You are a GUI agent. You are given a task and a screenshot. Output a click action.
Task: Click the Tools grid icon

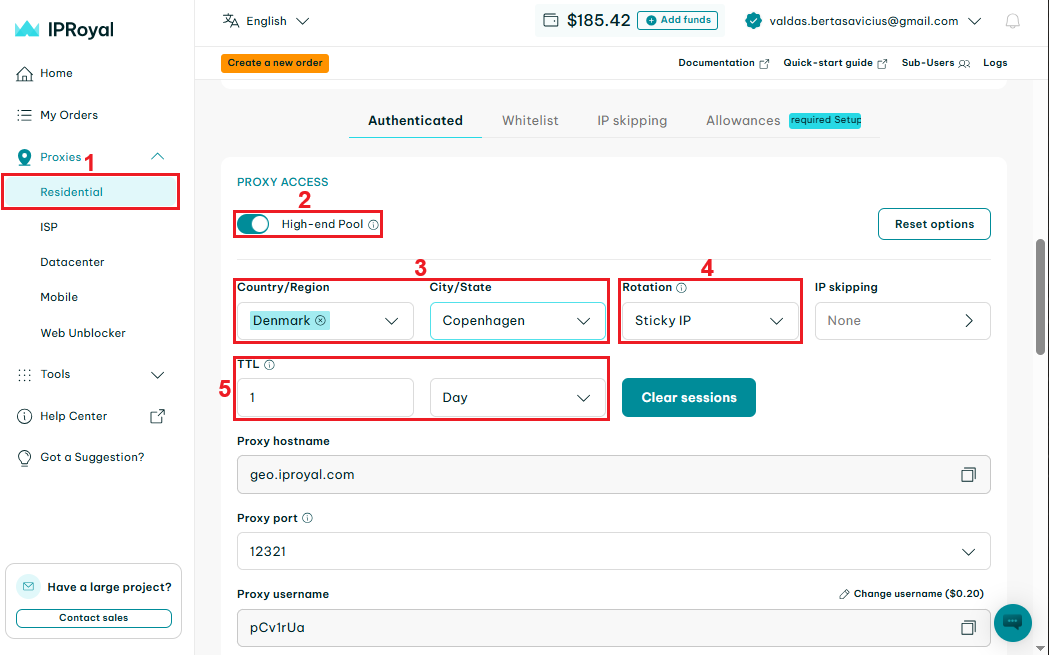[24, 375]
